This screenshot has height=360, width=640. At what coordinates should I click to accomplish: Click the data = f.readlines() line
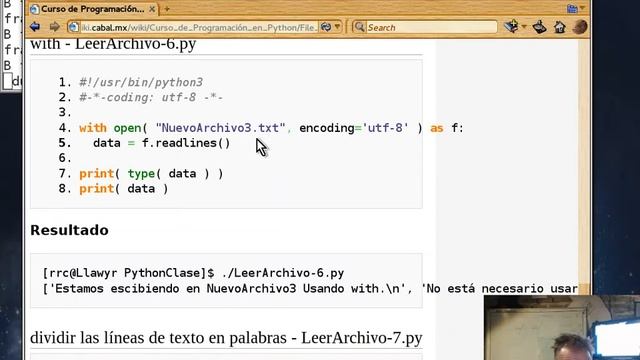pos(162,143)
